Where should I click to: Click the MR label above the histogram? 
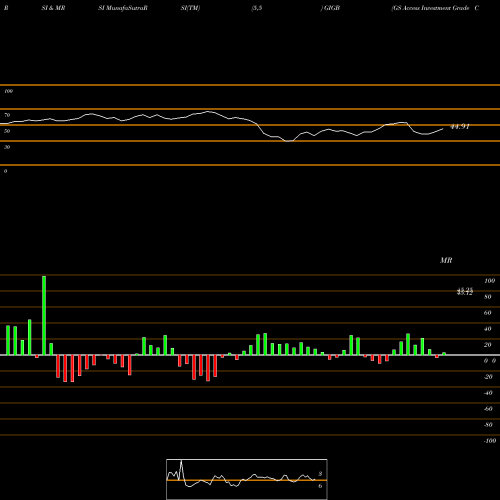(446, 260)
